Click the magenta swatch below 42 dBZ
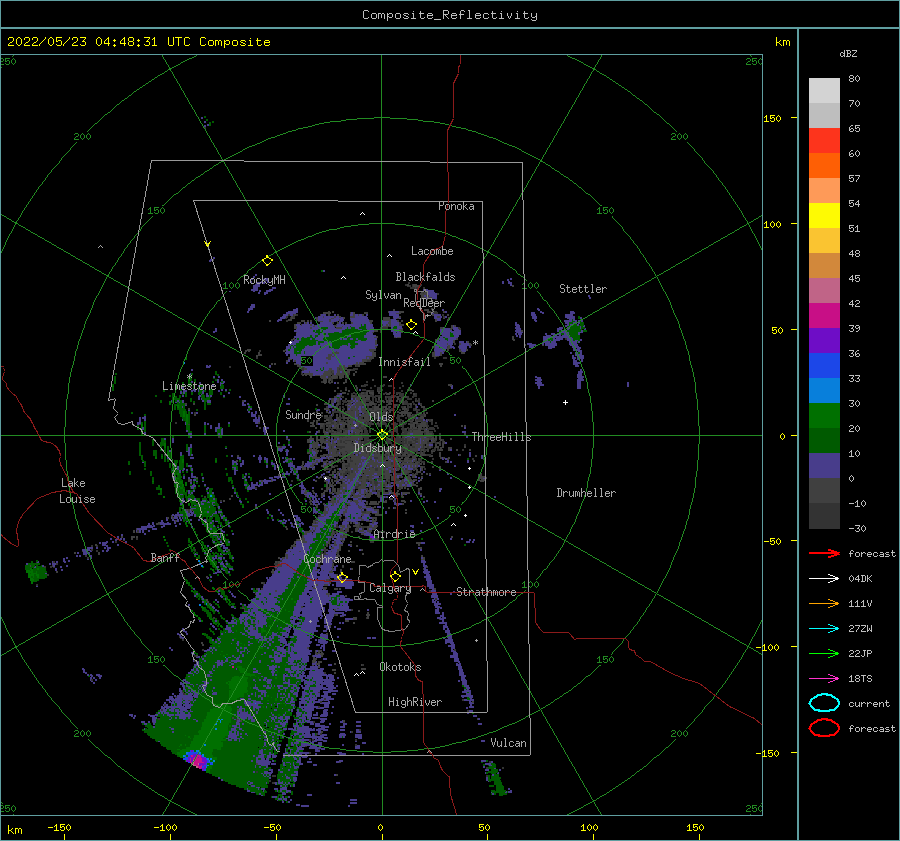This screenshot has height=841, width=900. coord(824,316)
